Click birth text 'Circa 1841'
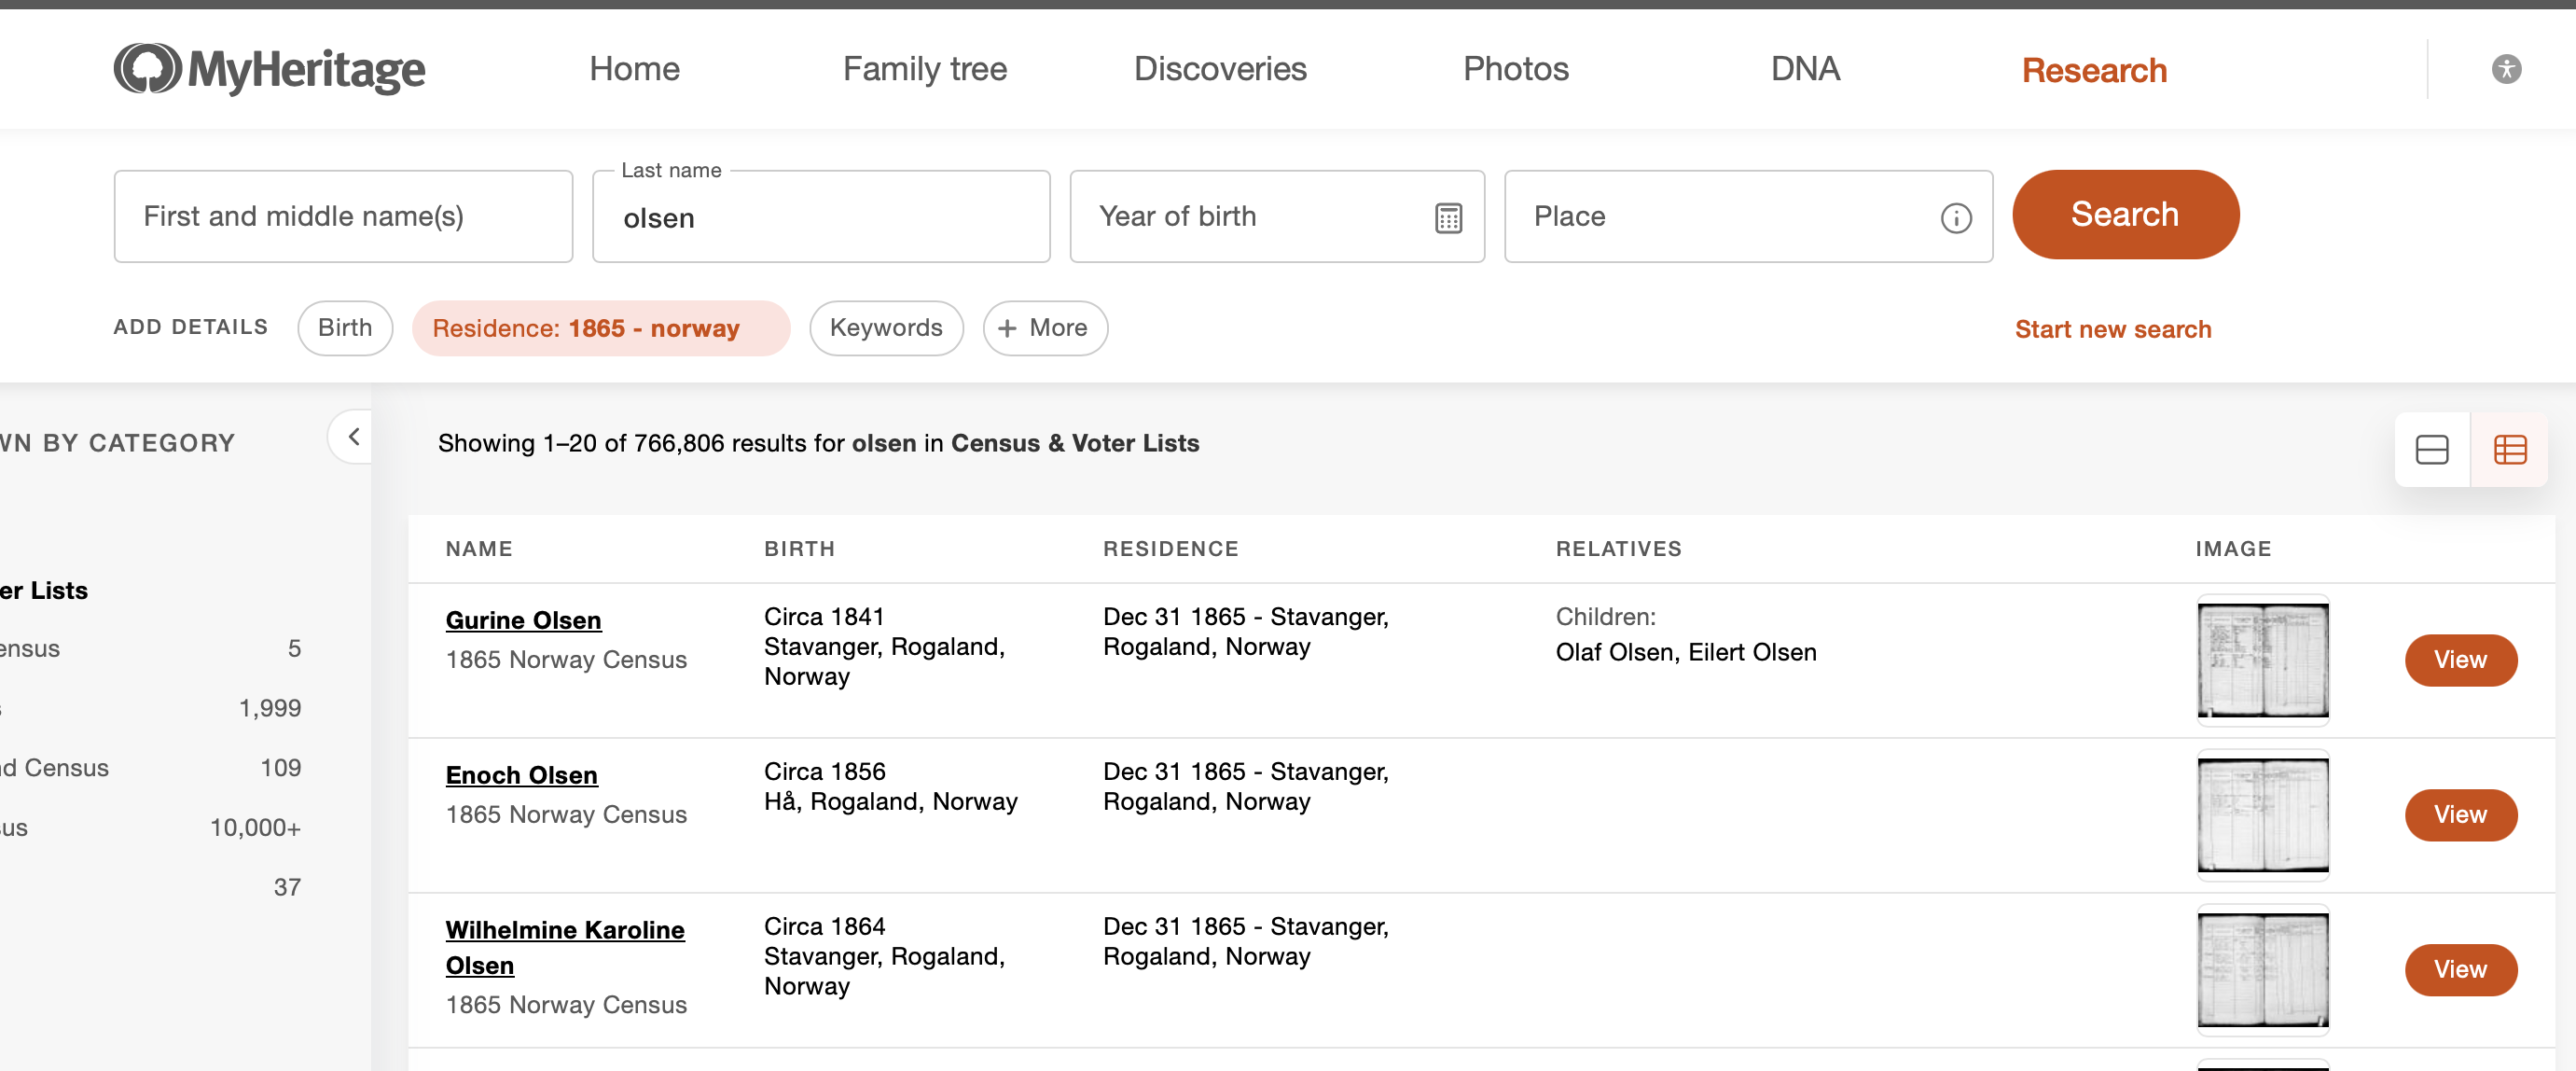The width and height of the screenshot is (2576, 1071). coord(824,616)
